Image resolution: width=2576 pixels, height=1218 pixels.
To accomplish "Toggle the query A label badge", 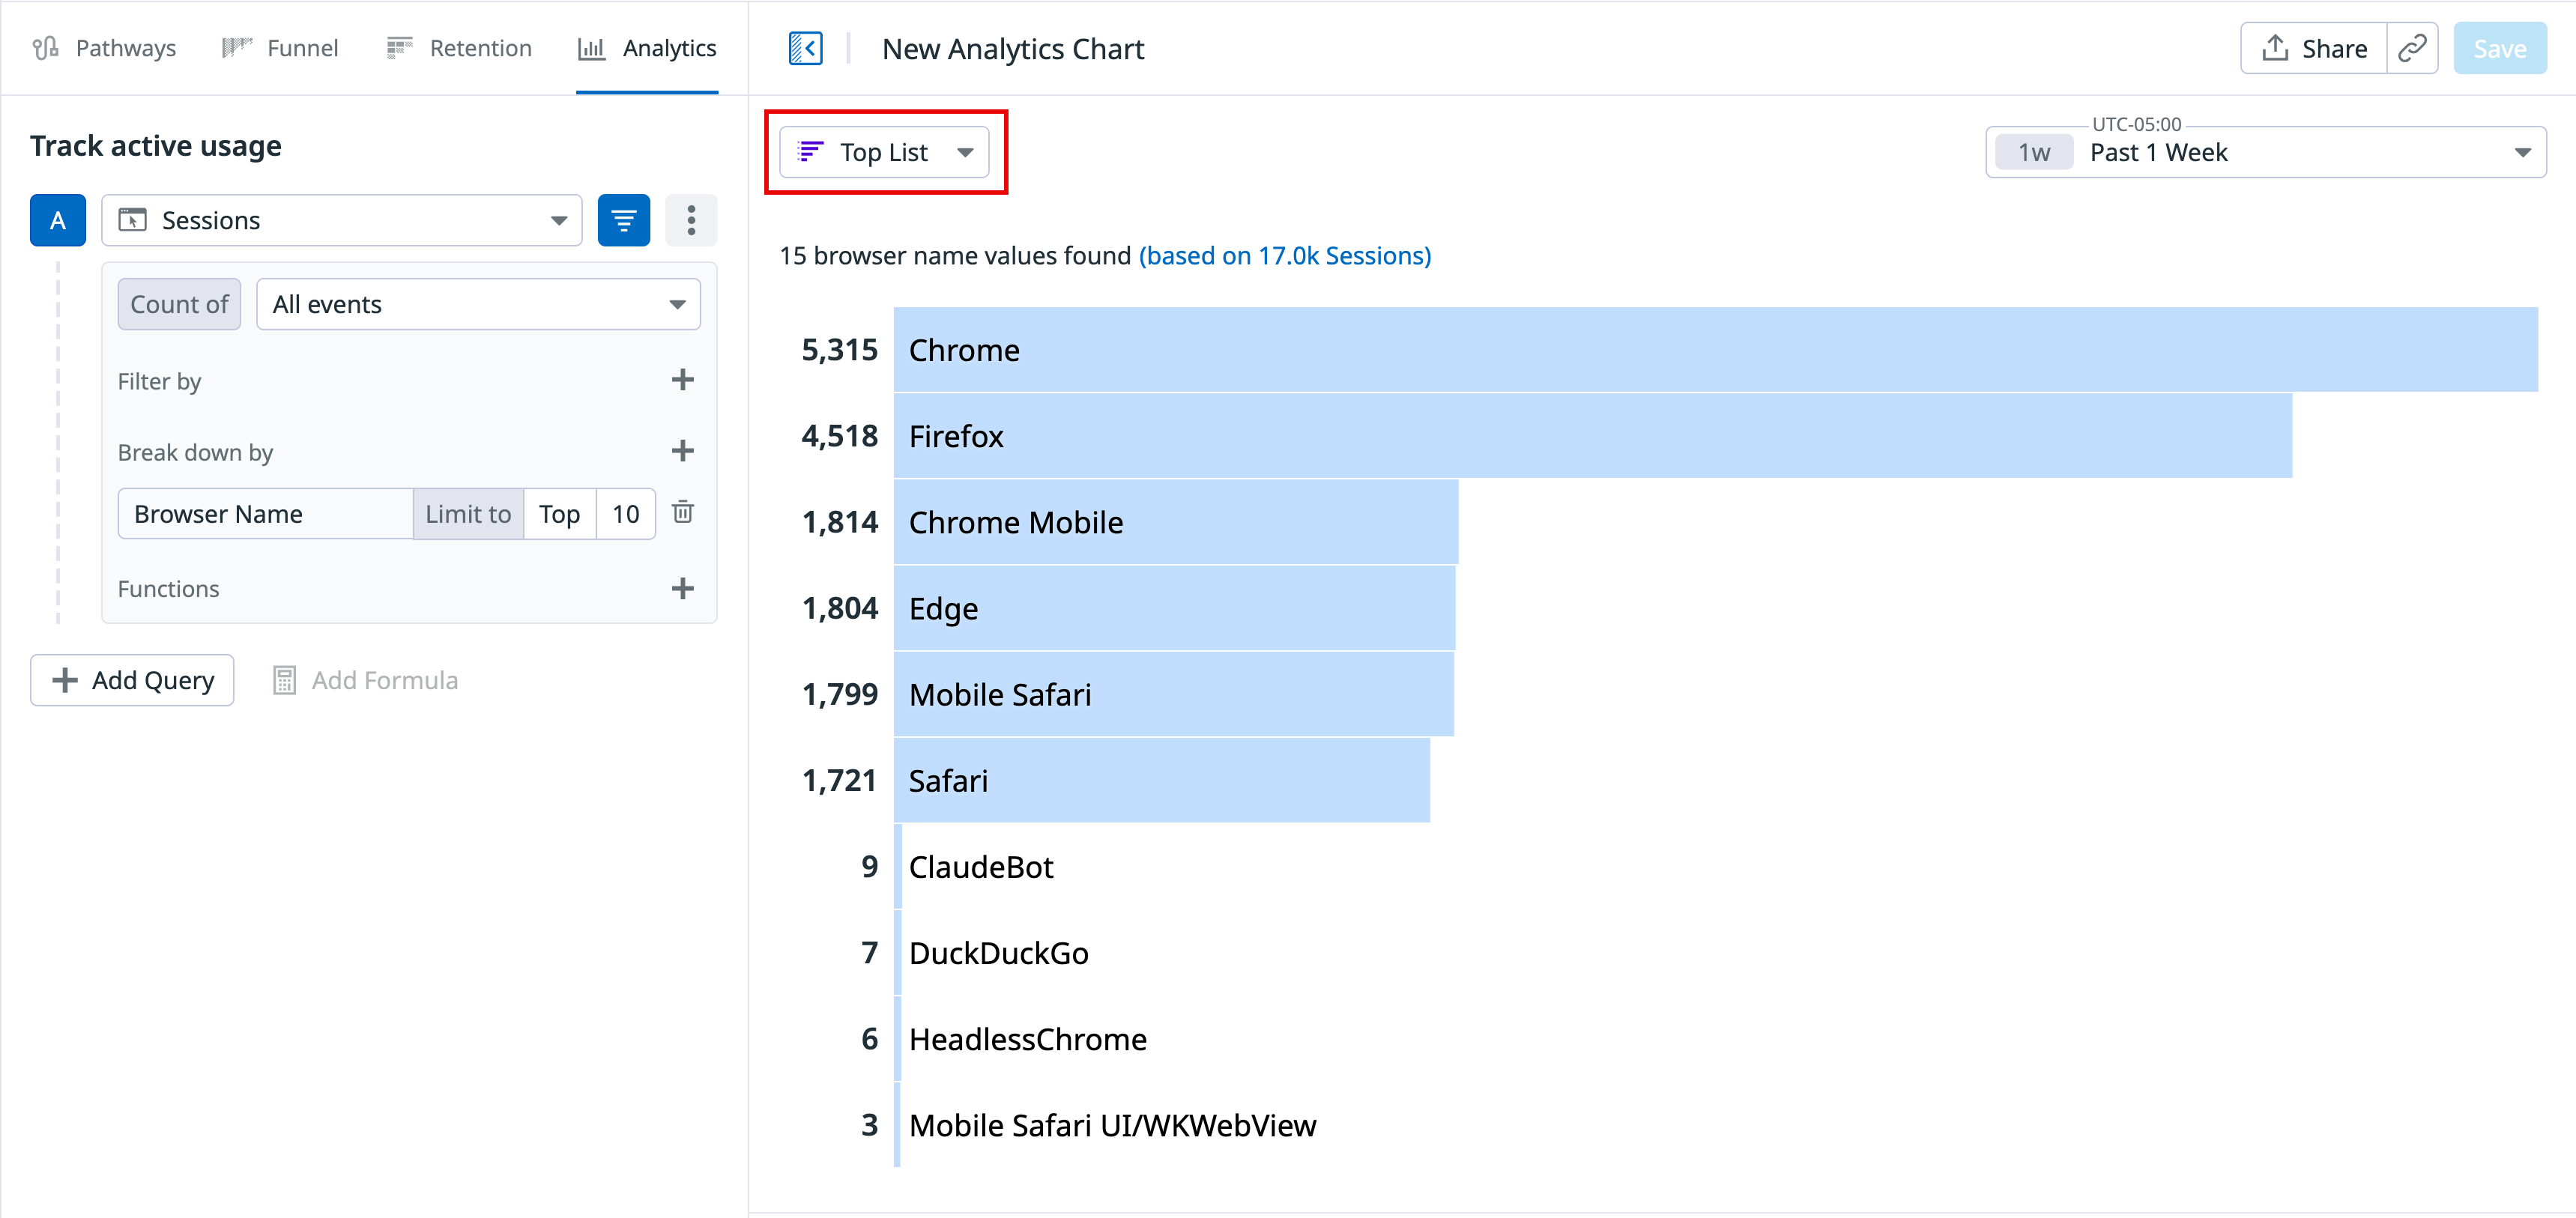I will pyautogui.click(x=58, y=220).
